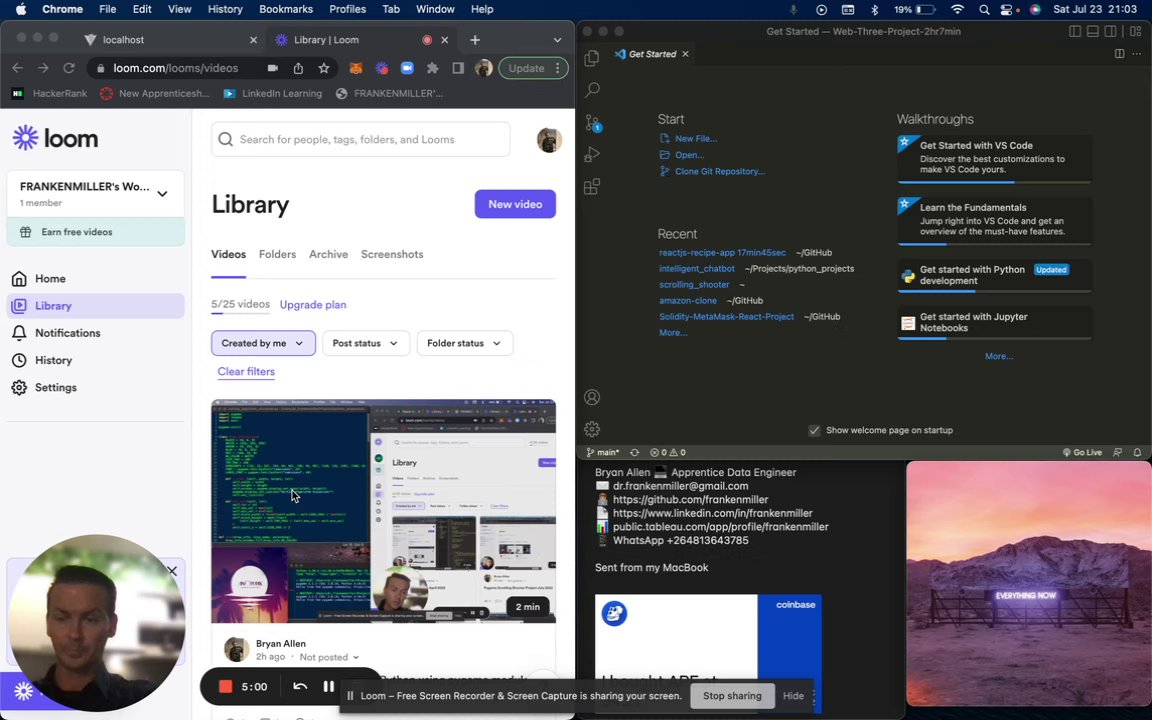Click the Loom search input field
Viewport: 1152px width, 720px height.
[361, 140]
